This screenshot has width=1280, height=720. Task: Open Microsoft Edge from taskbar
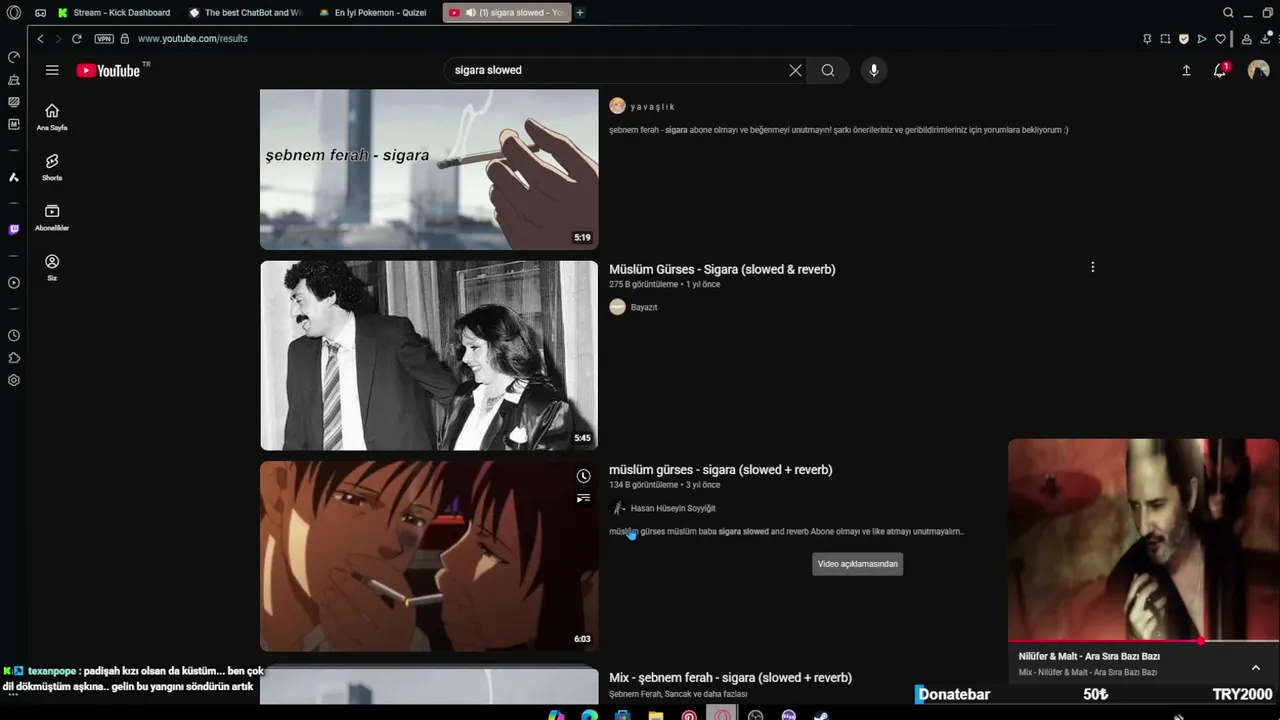point(590,715)
